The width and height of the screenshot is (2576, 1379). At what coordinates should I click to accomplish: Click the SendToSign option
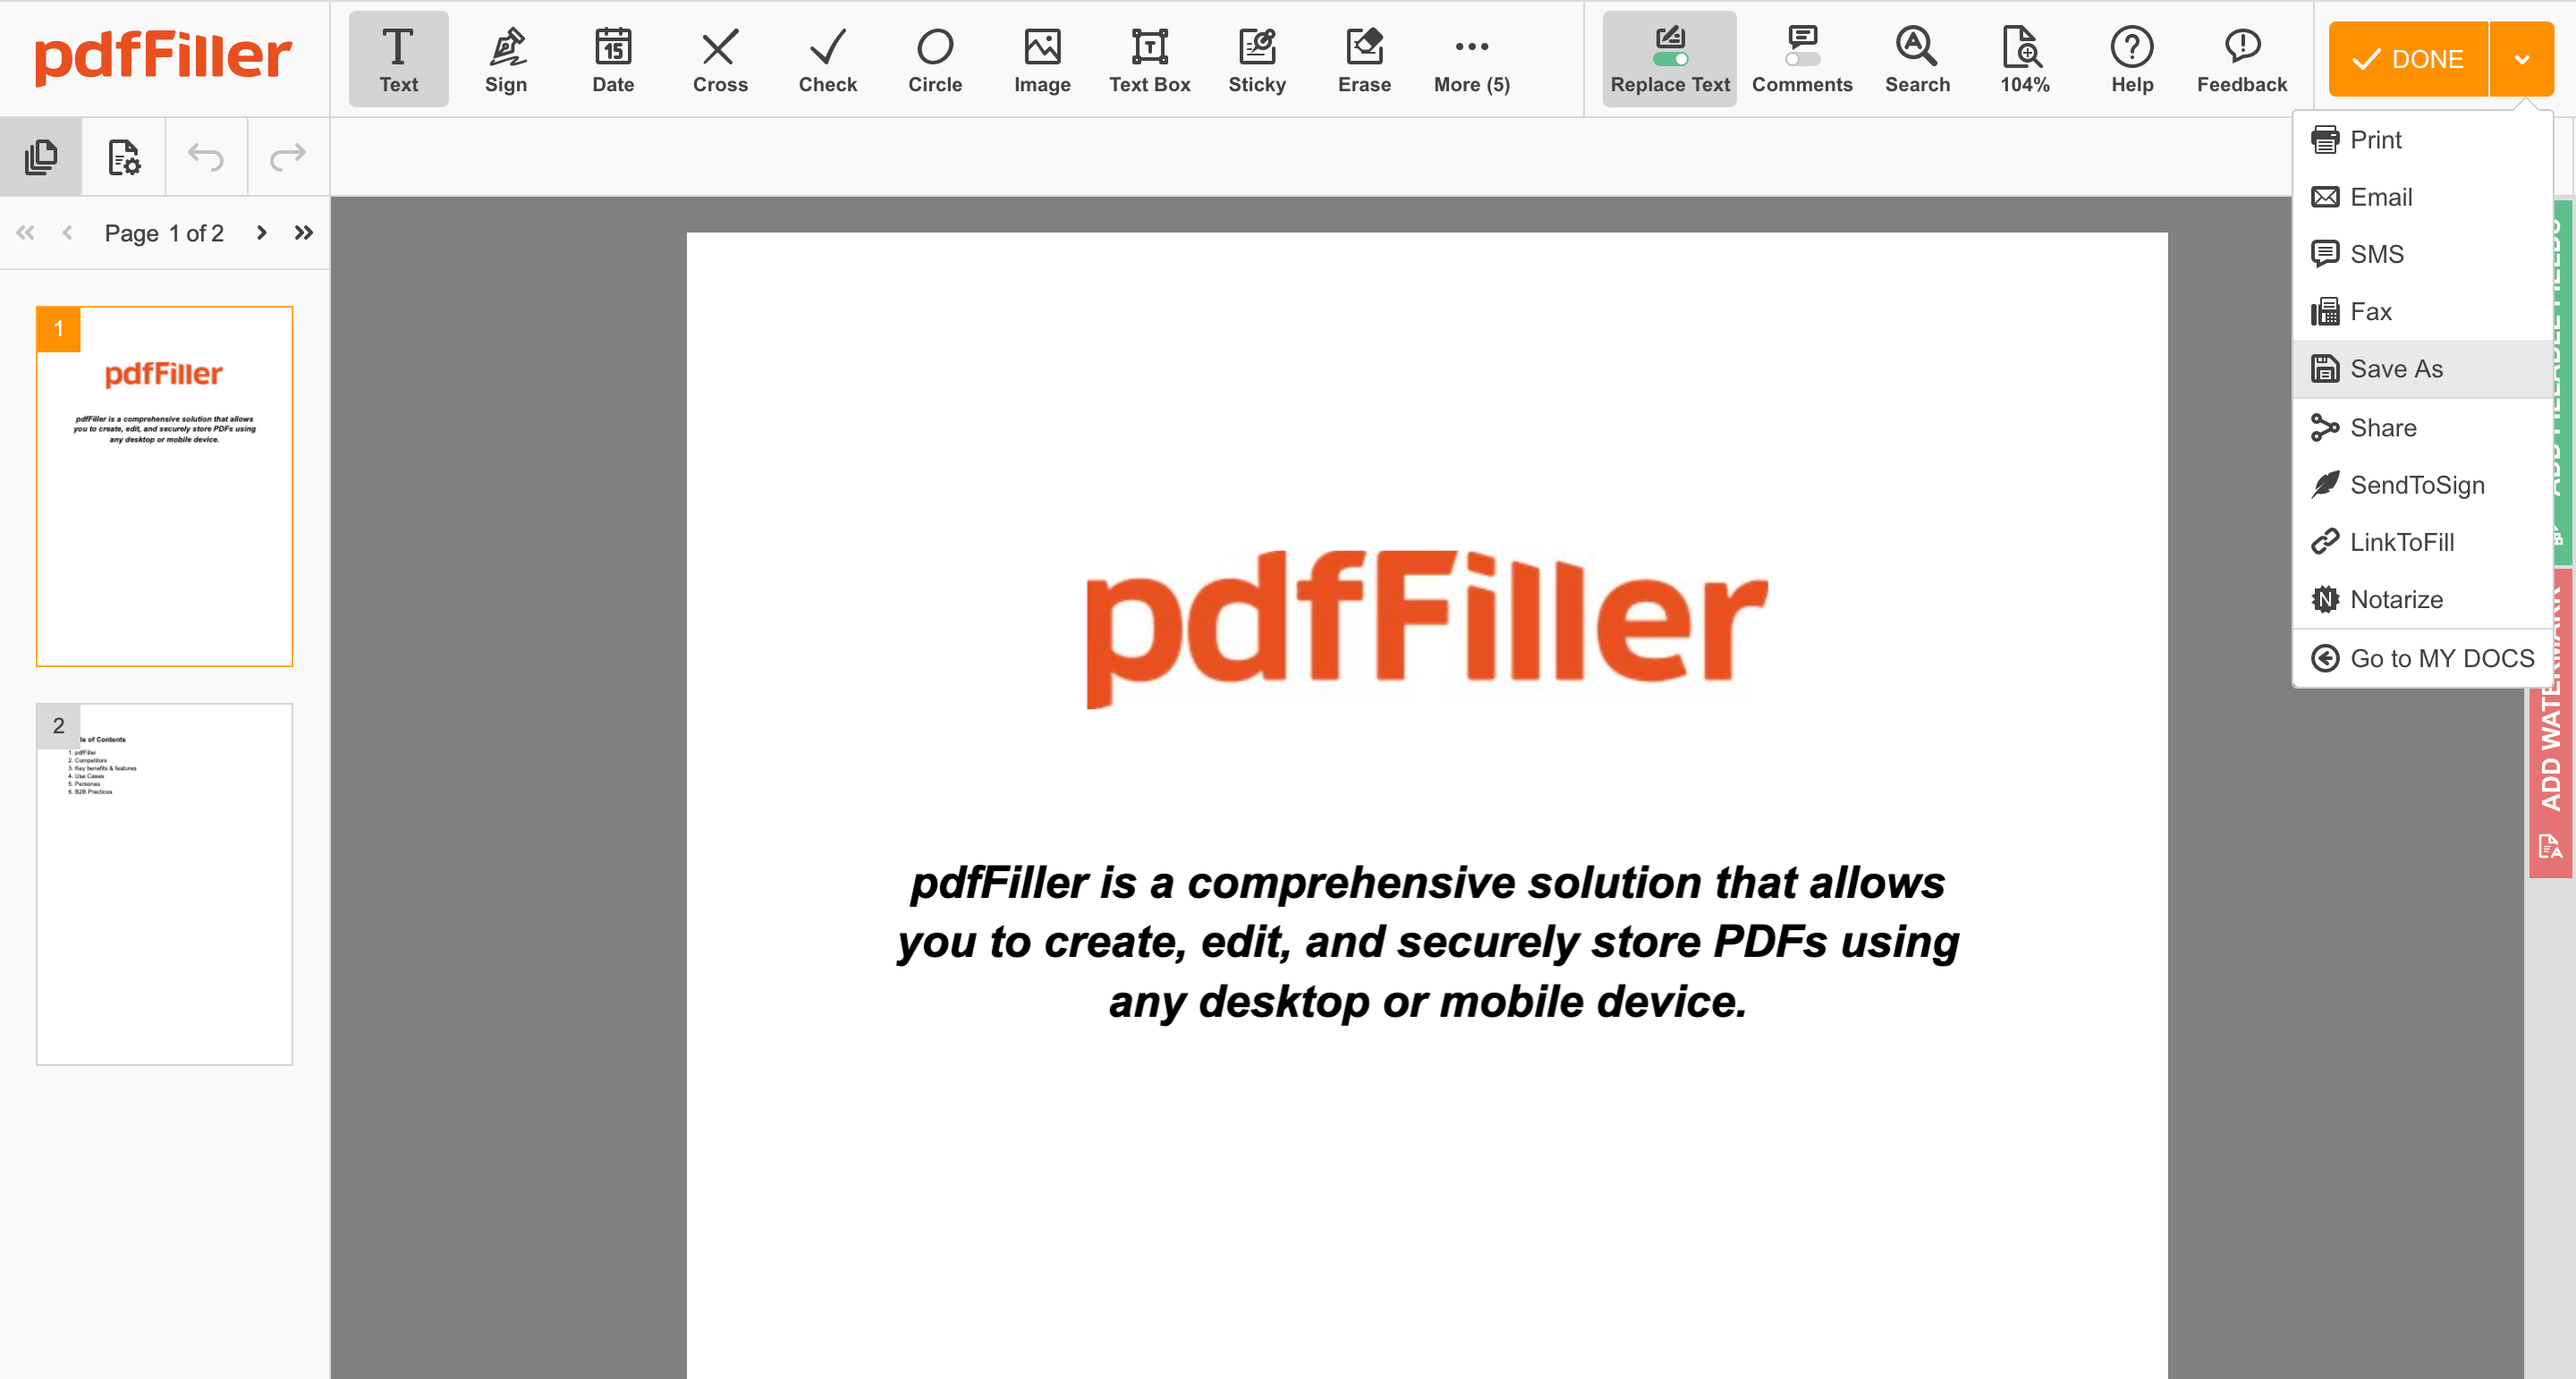[2416, 486]
